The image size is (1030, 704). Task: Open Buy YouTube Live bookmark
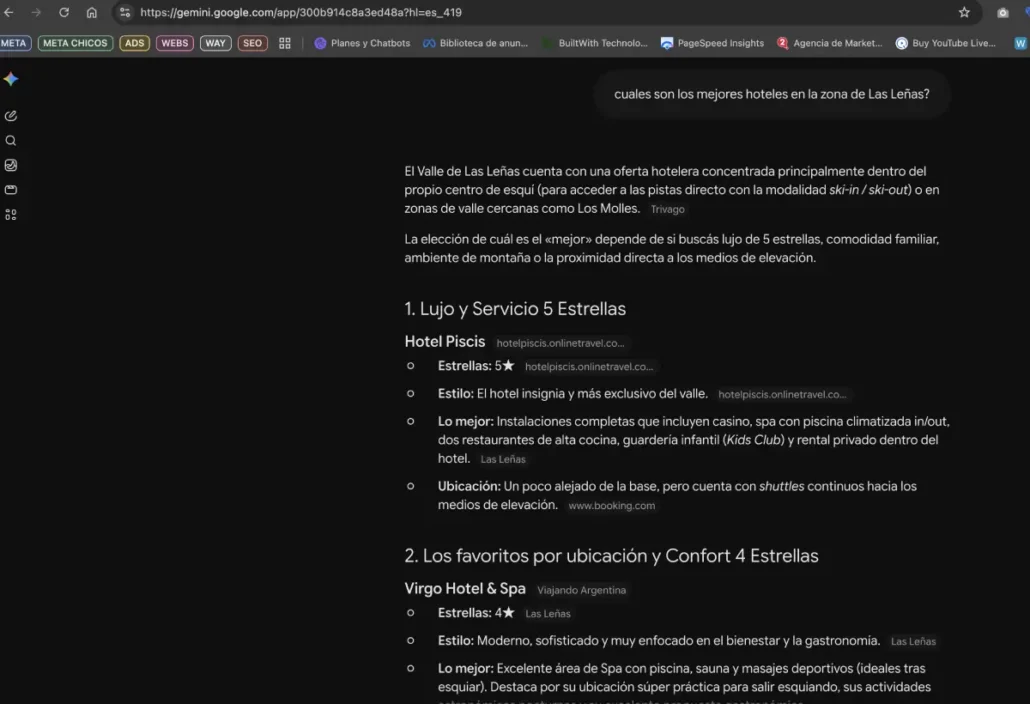point(946,43)
